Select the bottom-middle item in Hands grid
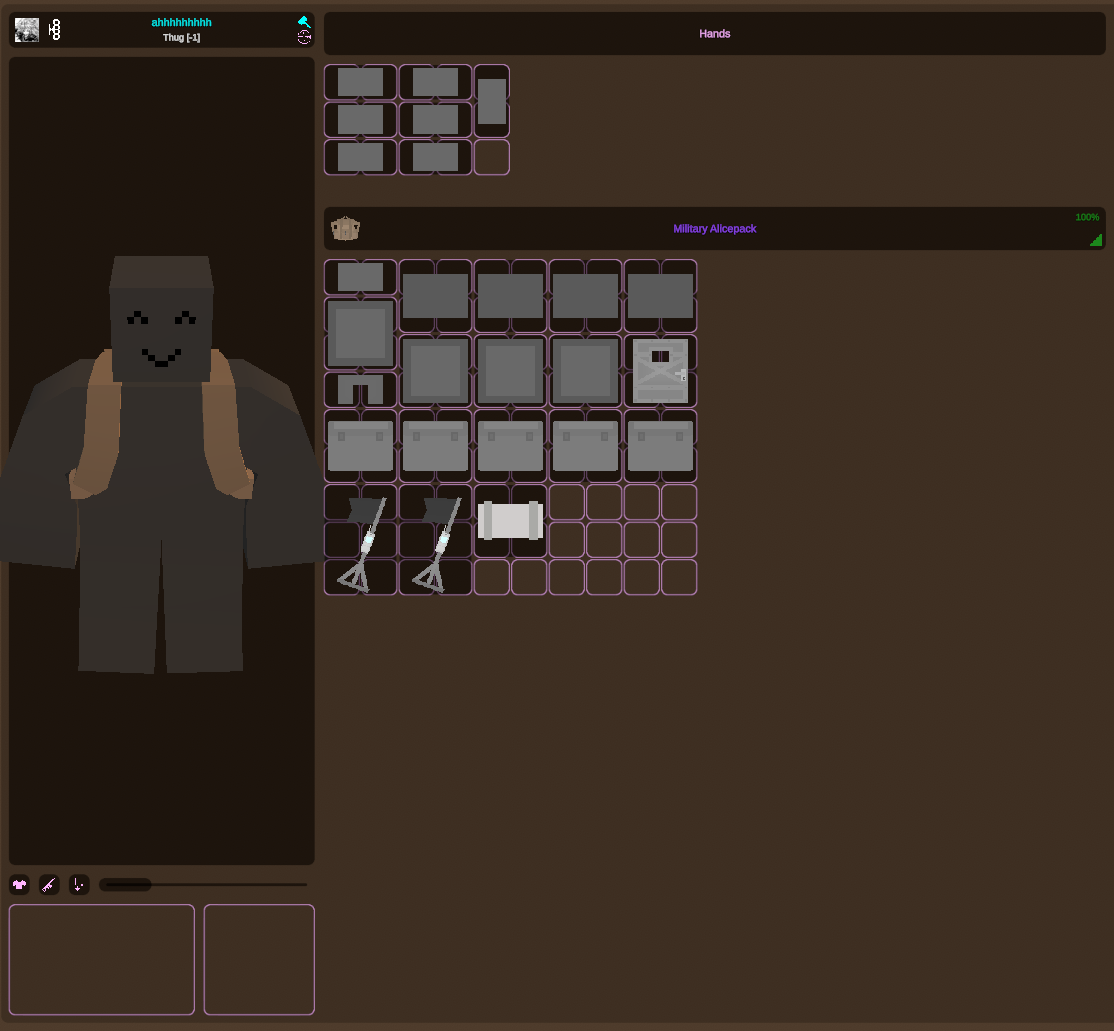 (436, 157)
